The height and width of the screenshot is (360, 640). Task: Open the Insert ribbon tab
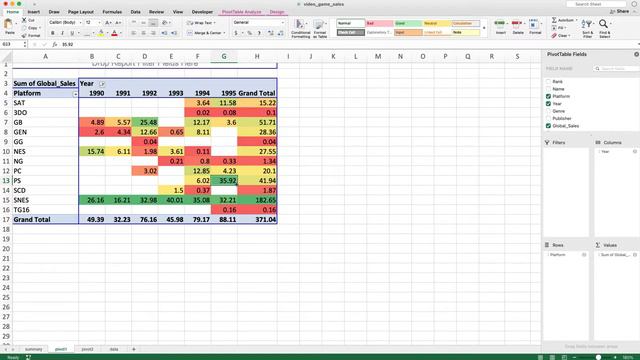coord(34,12)
